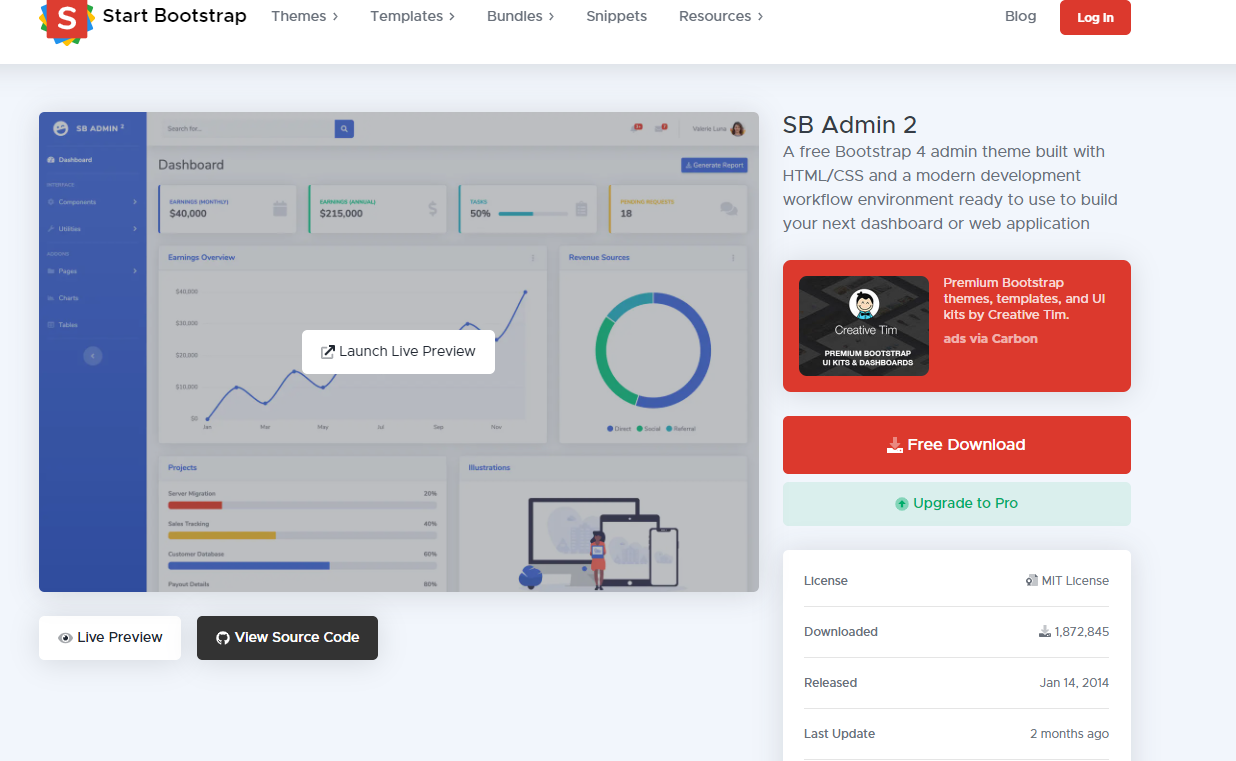Click the preview search field
Viewport: 1236px width, 761px height.
(x=248, y=129)
